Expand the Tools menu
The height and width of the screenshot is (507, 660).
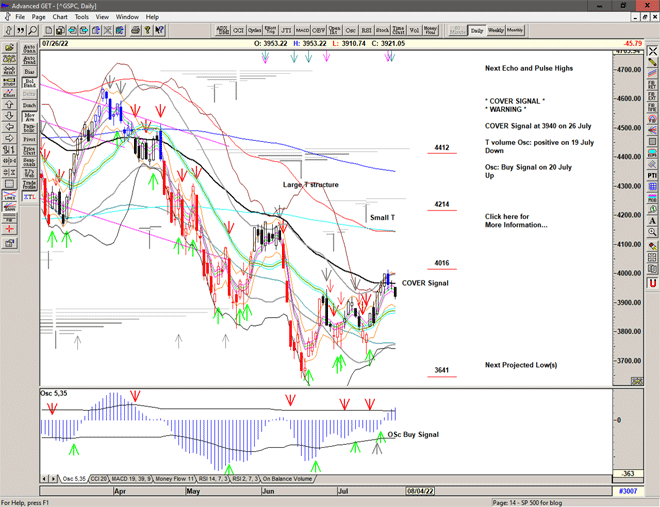(82, 17)
